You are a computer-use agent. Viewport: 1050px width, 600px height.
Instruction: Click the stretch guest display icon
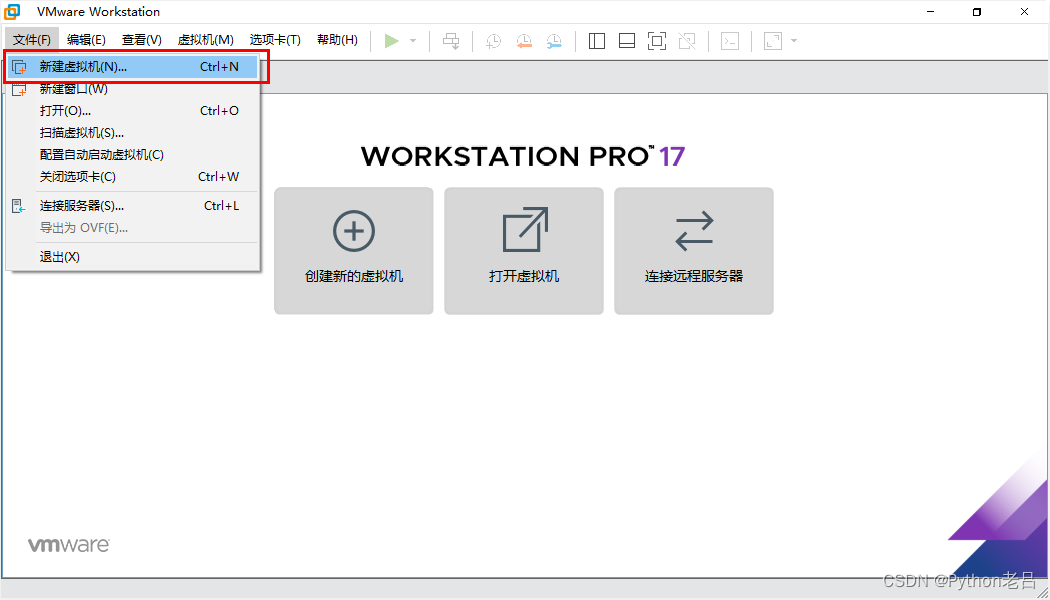[773, 41]
